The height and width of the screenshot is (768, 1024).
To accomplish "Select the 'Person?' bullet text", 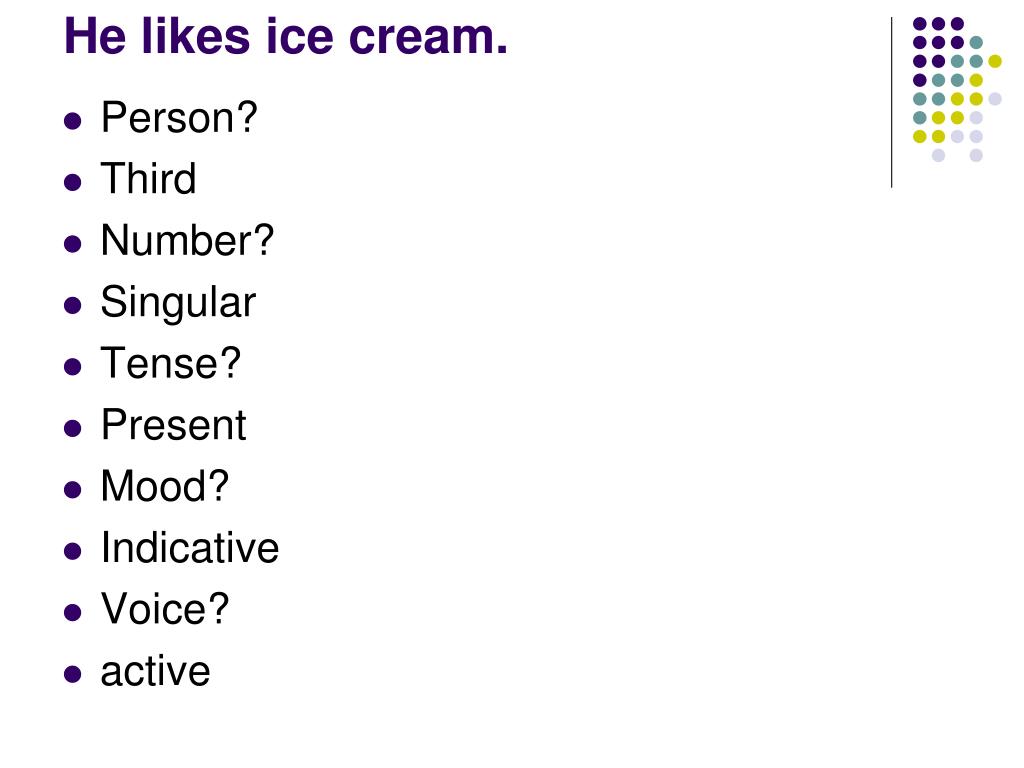I will 179,118.
